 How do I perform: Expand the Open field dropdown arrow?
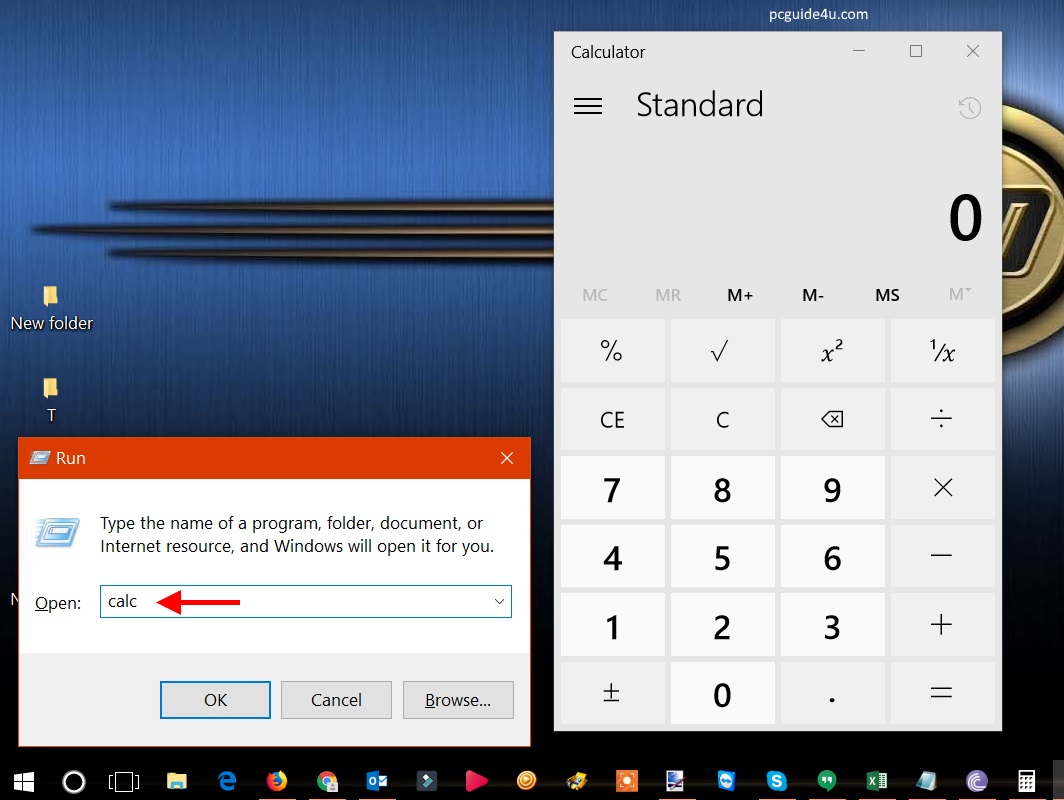[x=498, y=602]
